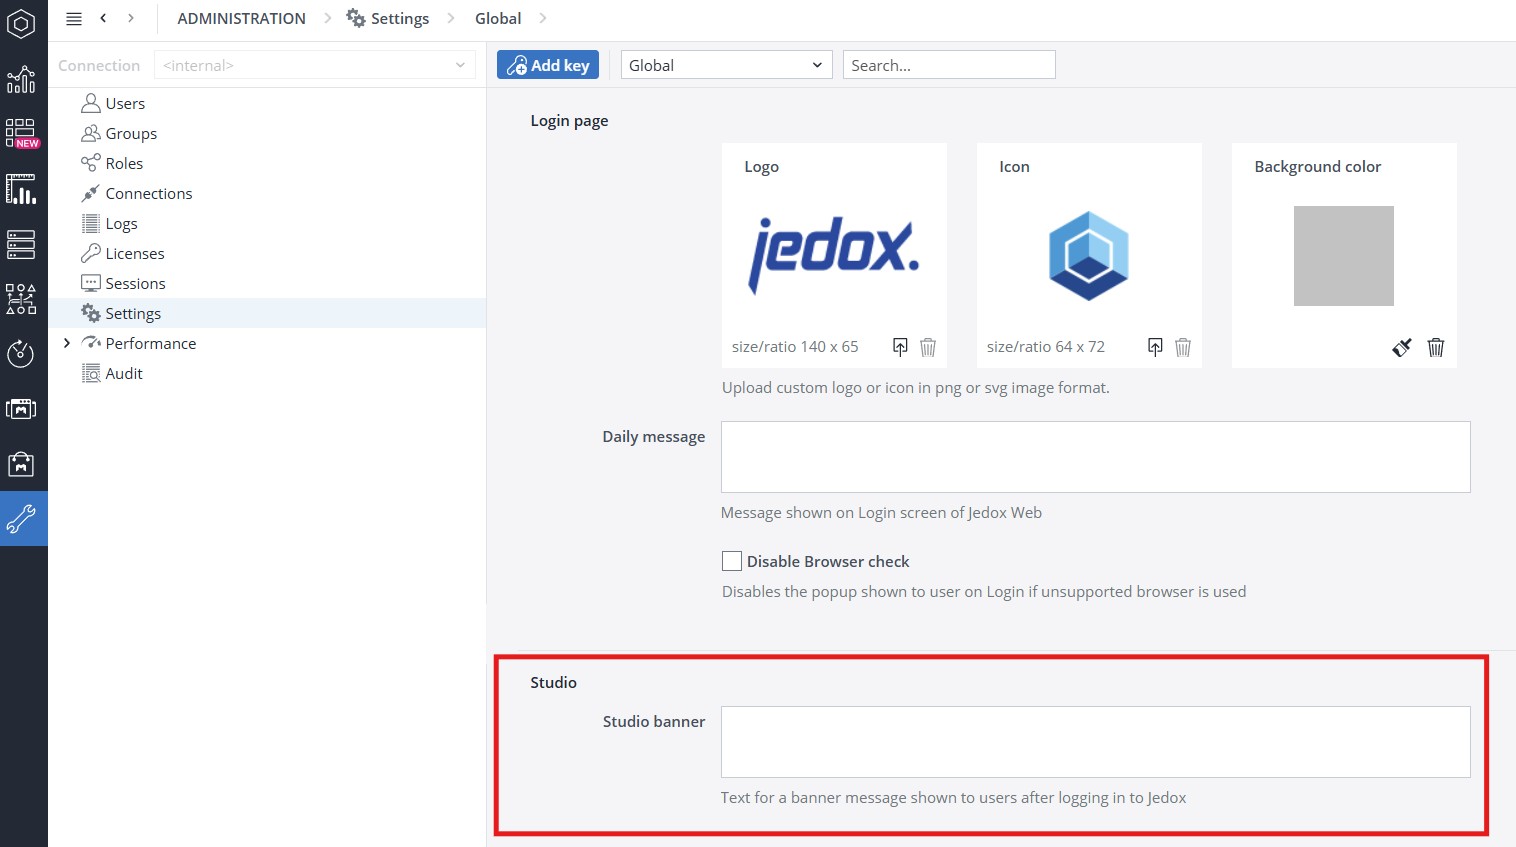Select the Scheduler clock icon in the sidebar
Screen dimensions: 1516x847
(22, 353)
